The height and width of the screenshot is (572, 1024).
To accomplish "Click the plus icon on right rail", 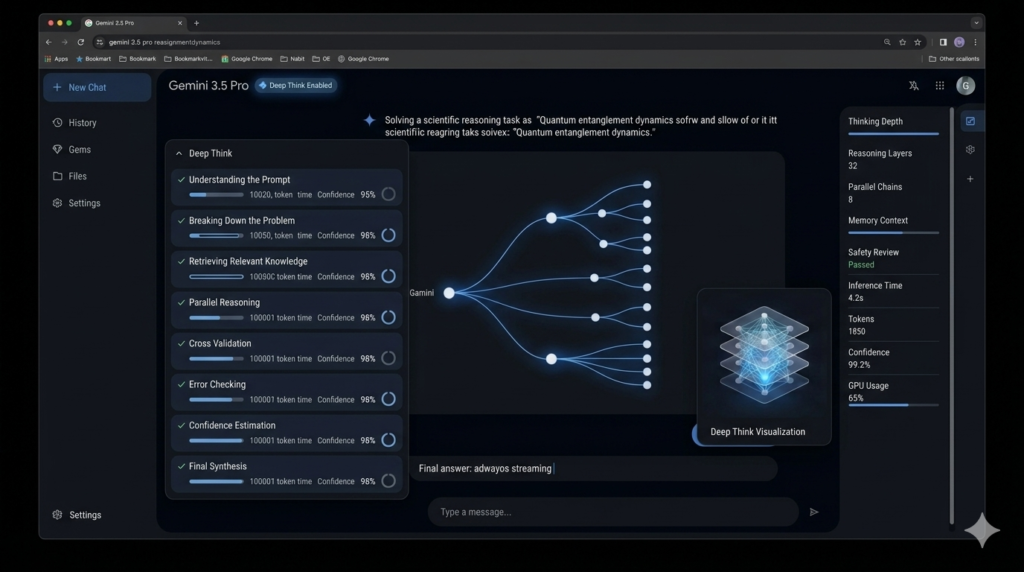I will pyautogui.click(x=970, y=179).
